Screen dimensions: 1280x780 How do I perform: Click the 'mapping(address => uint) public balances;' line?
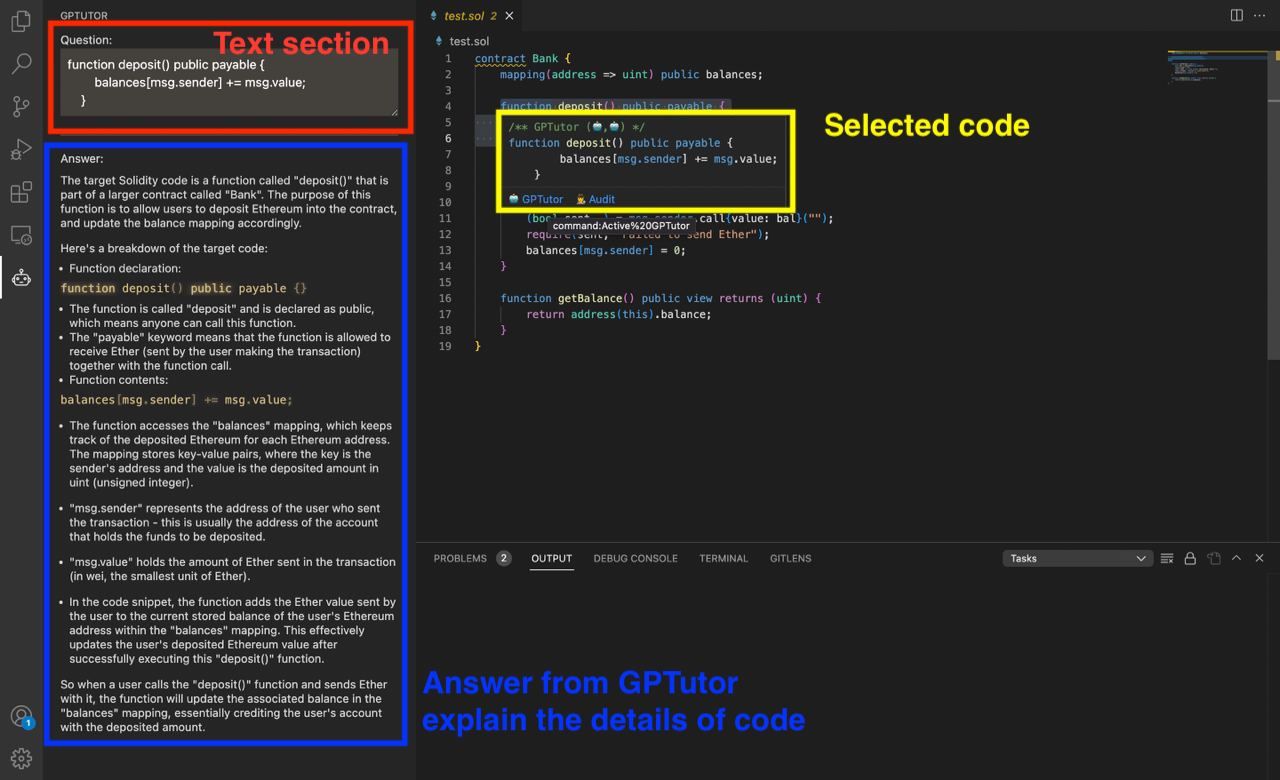point(631,74)
